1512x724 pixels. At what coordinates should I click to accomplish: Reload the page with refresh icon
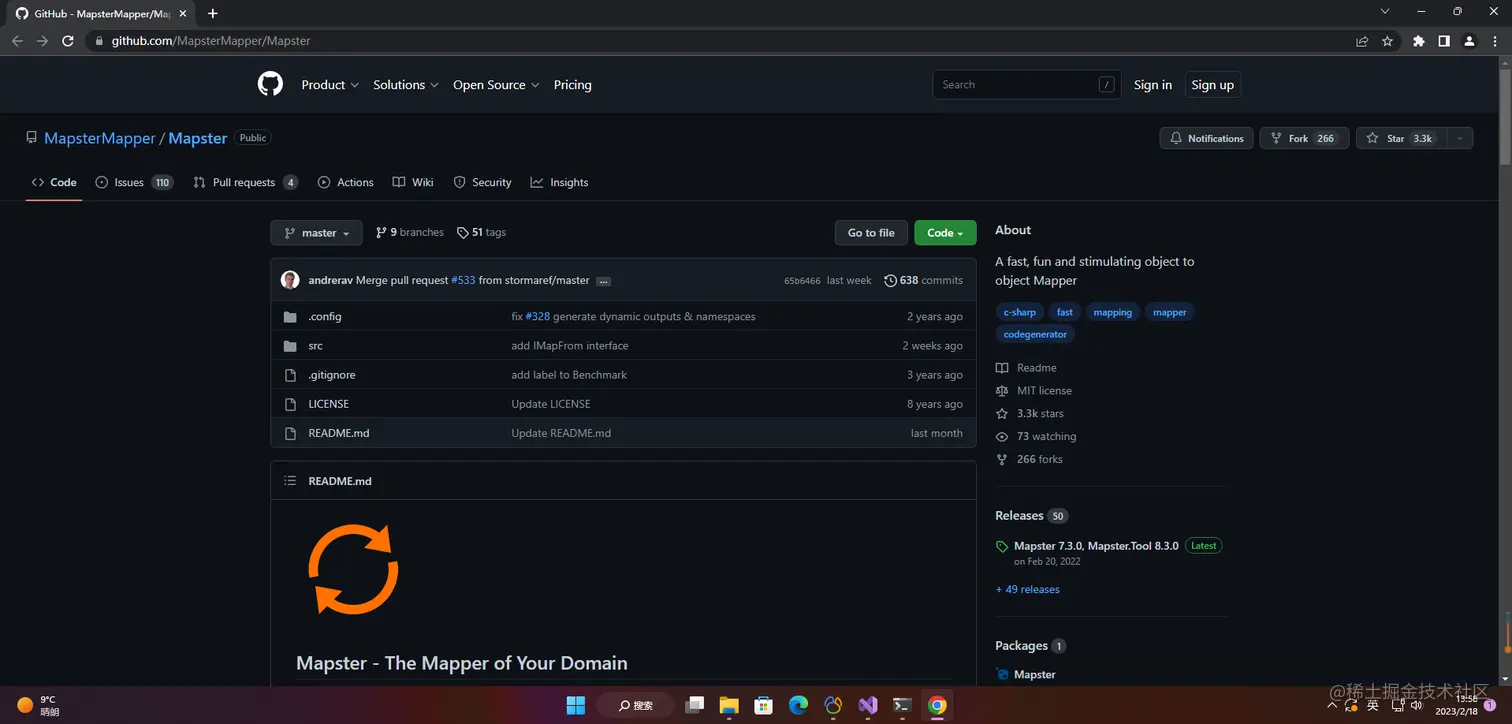68,41
